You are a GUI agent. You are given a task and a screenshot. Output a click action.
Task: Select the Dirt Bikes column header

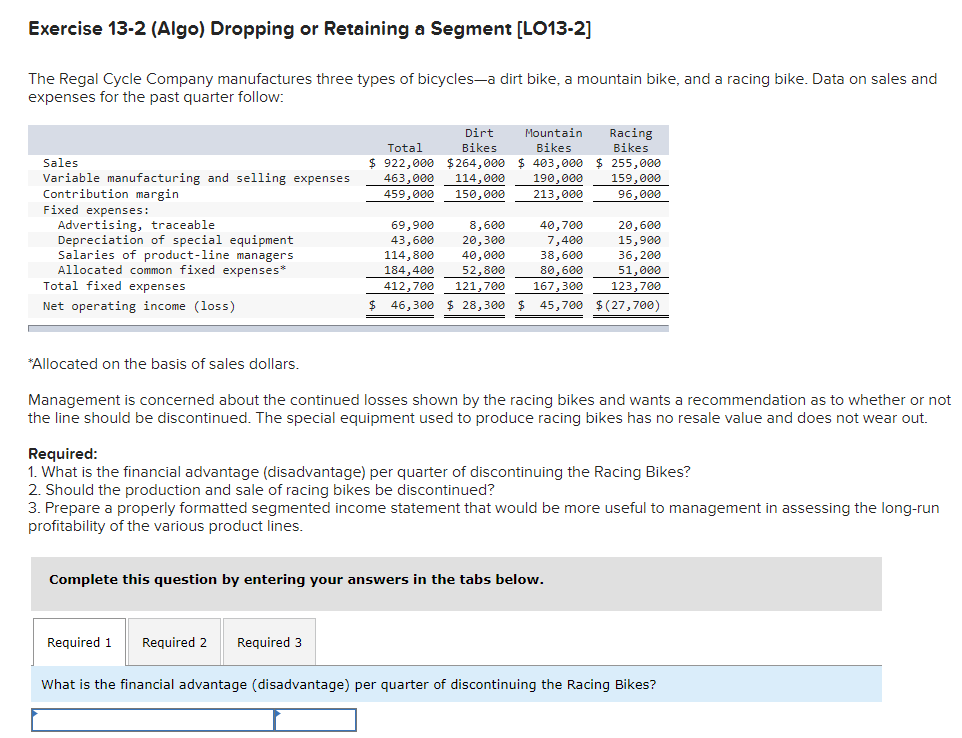pos(478,139)
